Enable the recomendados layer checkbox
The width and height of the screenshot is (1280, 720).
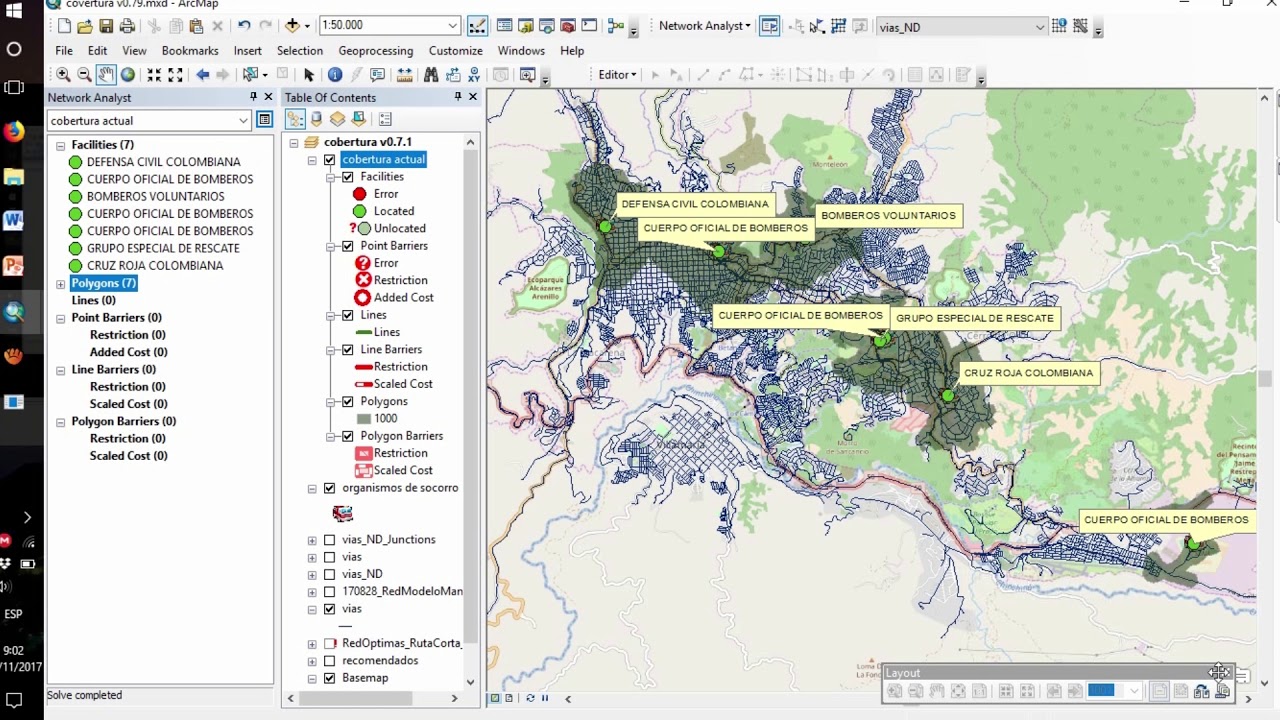[x=330, y=661]
